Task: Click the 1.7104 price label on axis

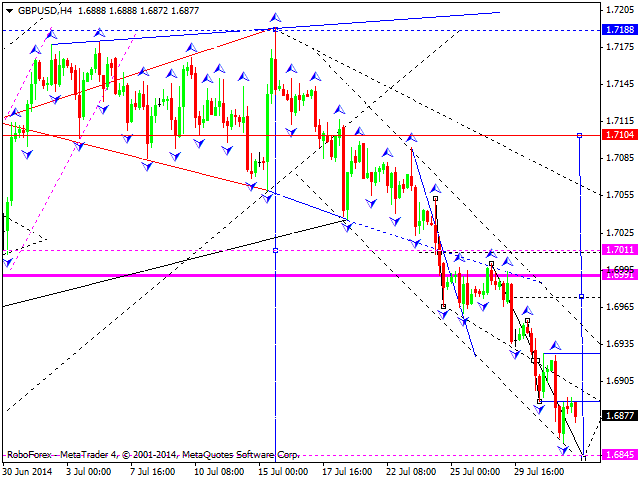Action: pyautogui.click(x=619, y=135)
